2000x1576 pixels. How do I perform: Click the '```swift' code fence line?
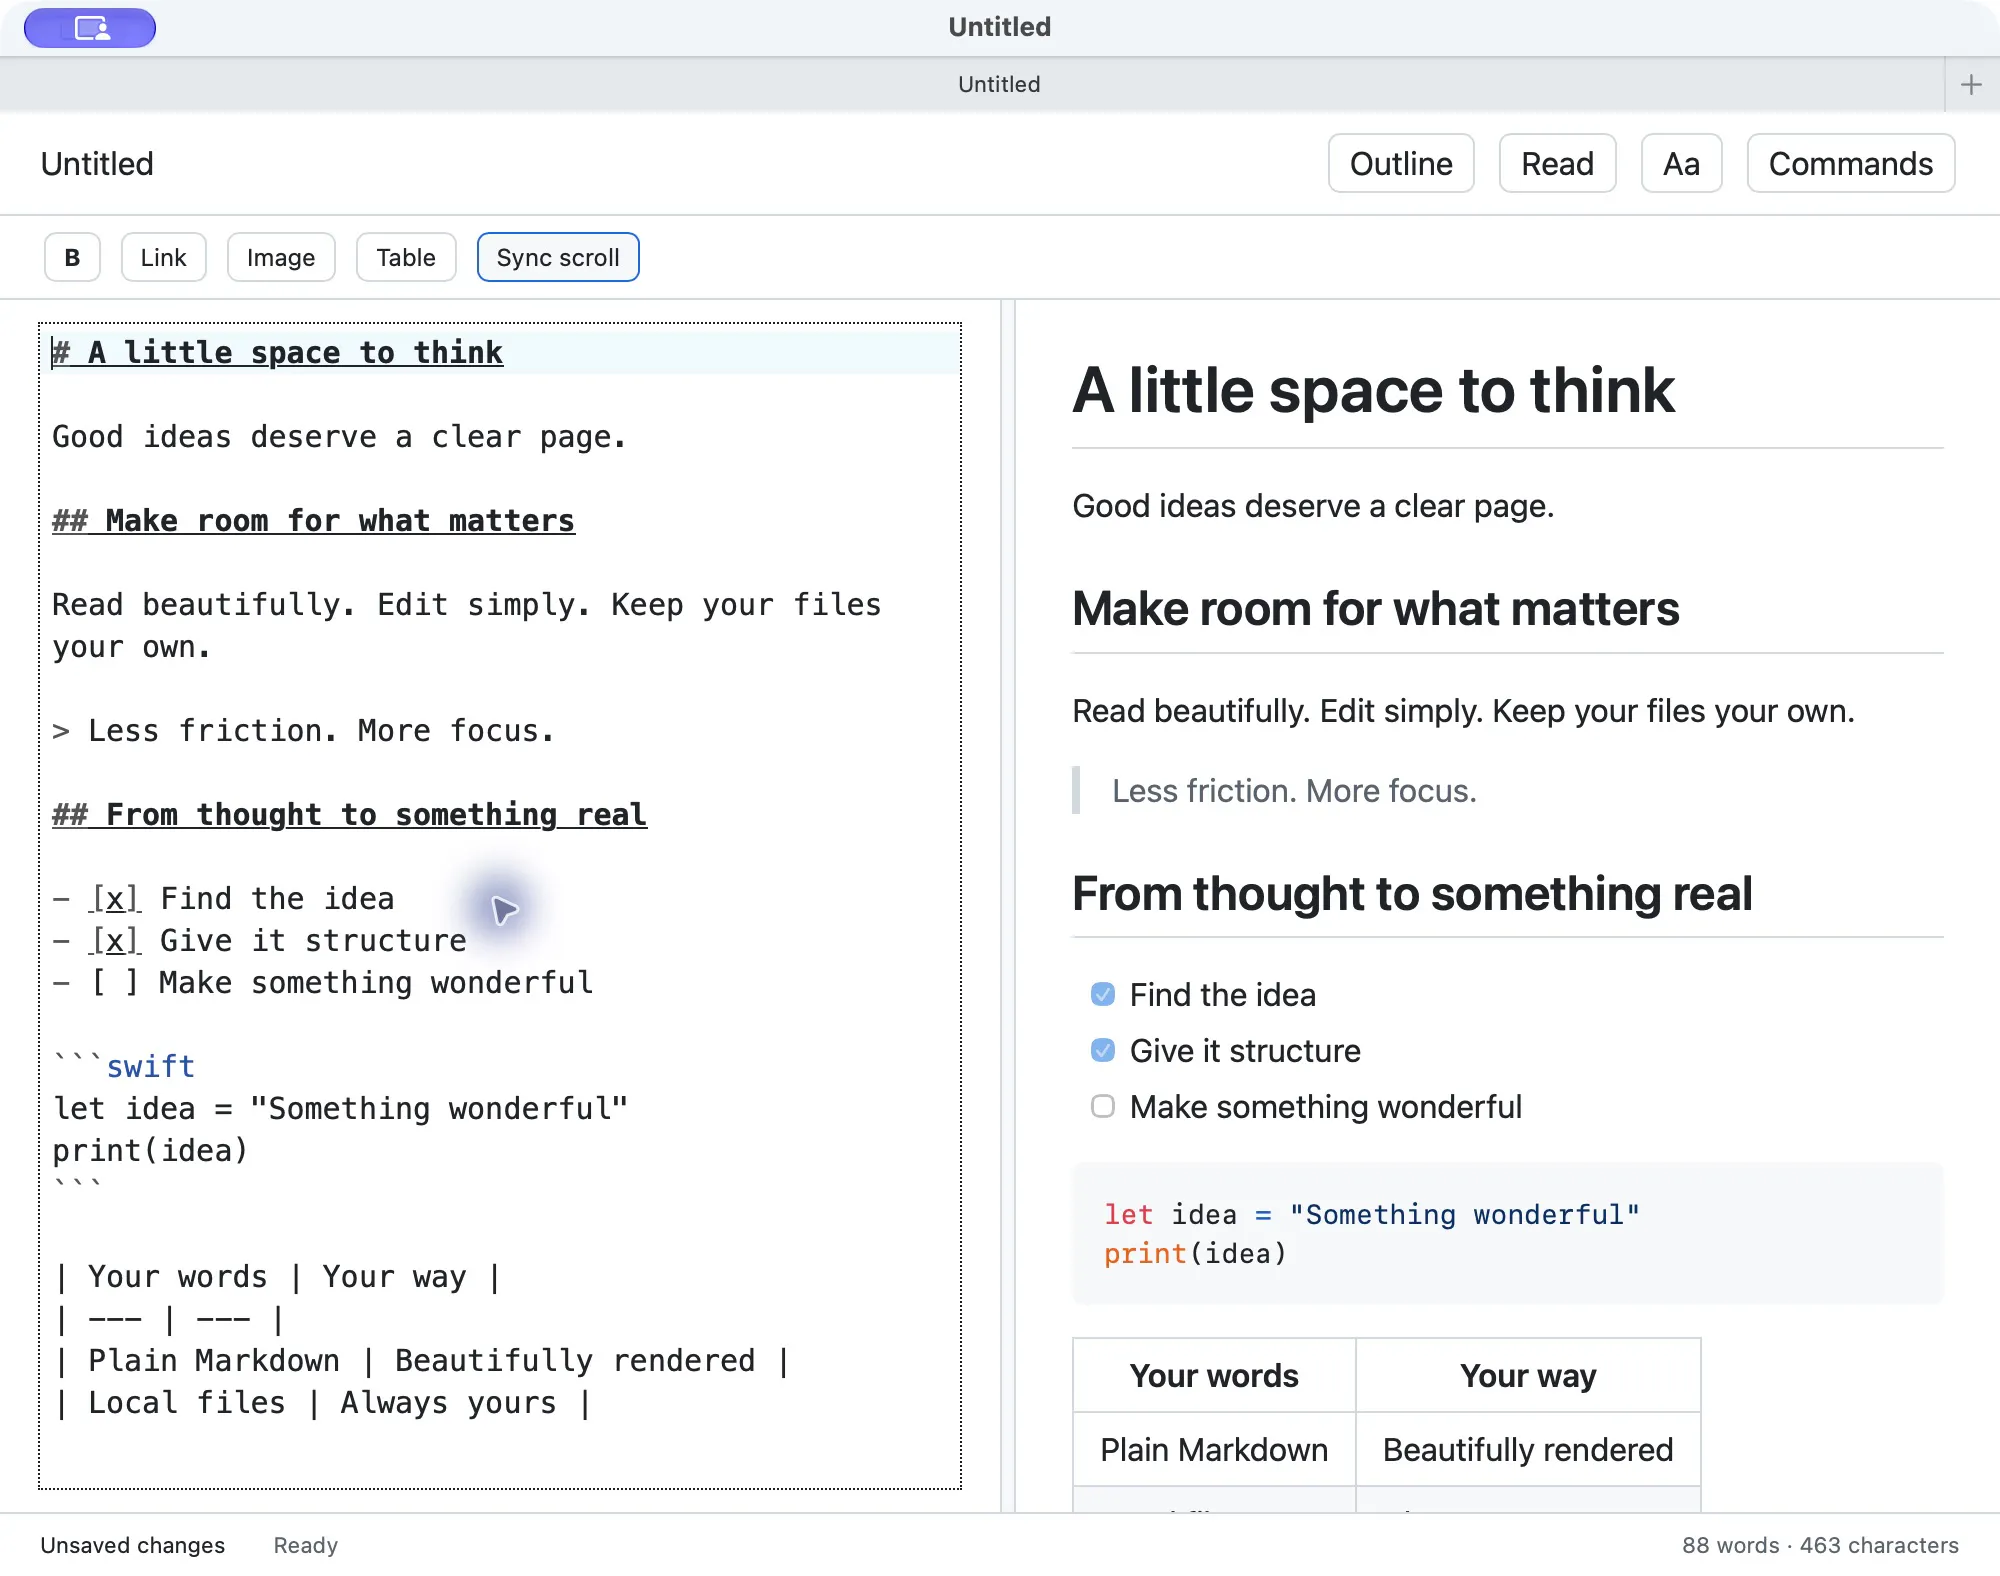click(x=124, y=1067)
